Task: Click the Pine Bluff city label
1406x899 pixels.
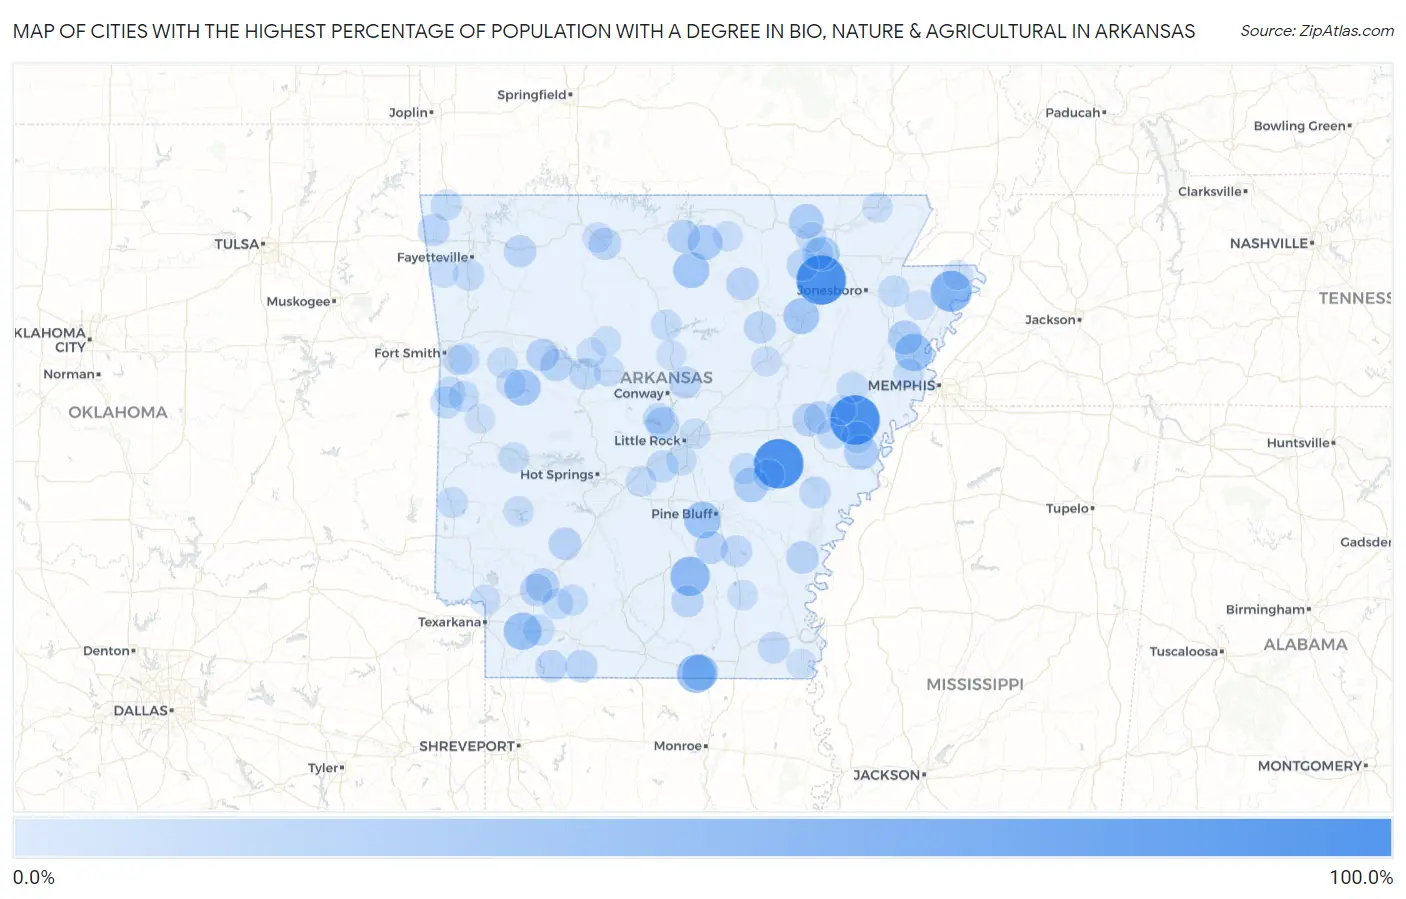Action: coord(682,514)
